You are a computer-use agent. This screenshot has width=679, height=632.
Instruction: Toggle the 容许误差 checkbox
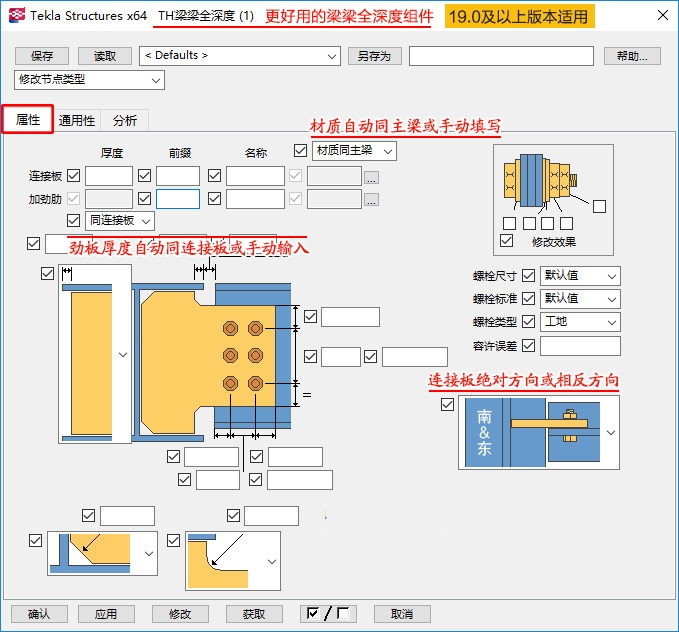528,345
